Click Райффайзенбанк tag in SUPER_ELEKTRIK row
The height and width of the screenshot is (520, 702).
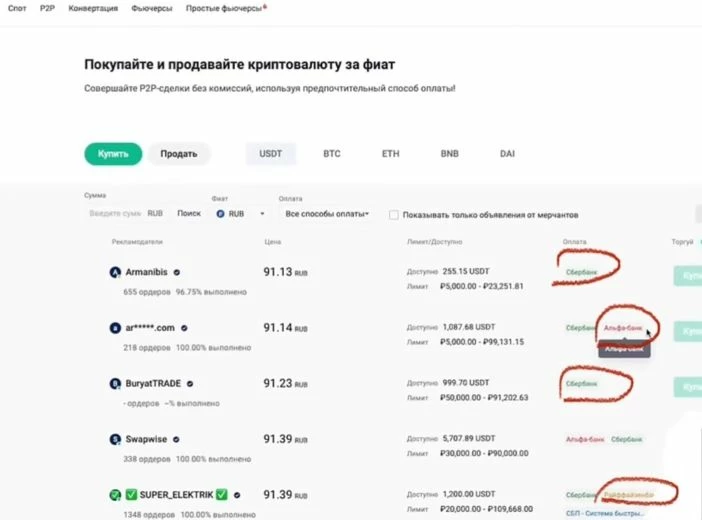pyautogui.click(x=629, y=495)
